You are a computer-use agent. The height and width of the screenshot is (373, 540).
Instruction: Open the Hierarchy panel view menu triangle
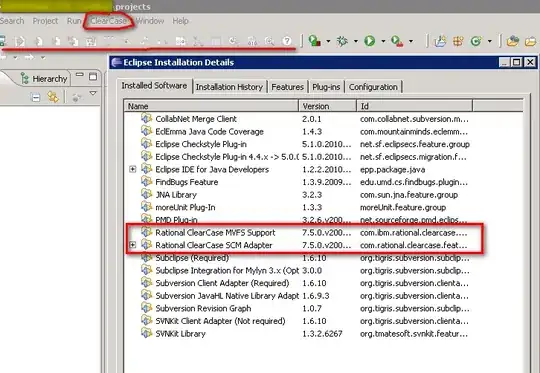pos(93,93)
